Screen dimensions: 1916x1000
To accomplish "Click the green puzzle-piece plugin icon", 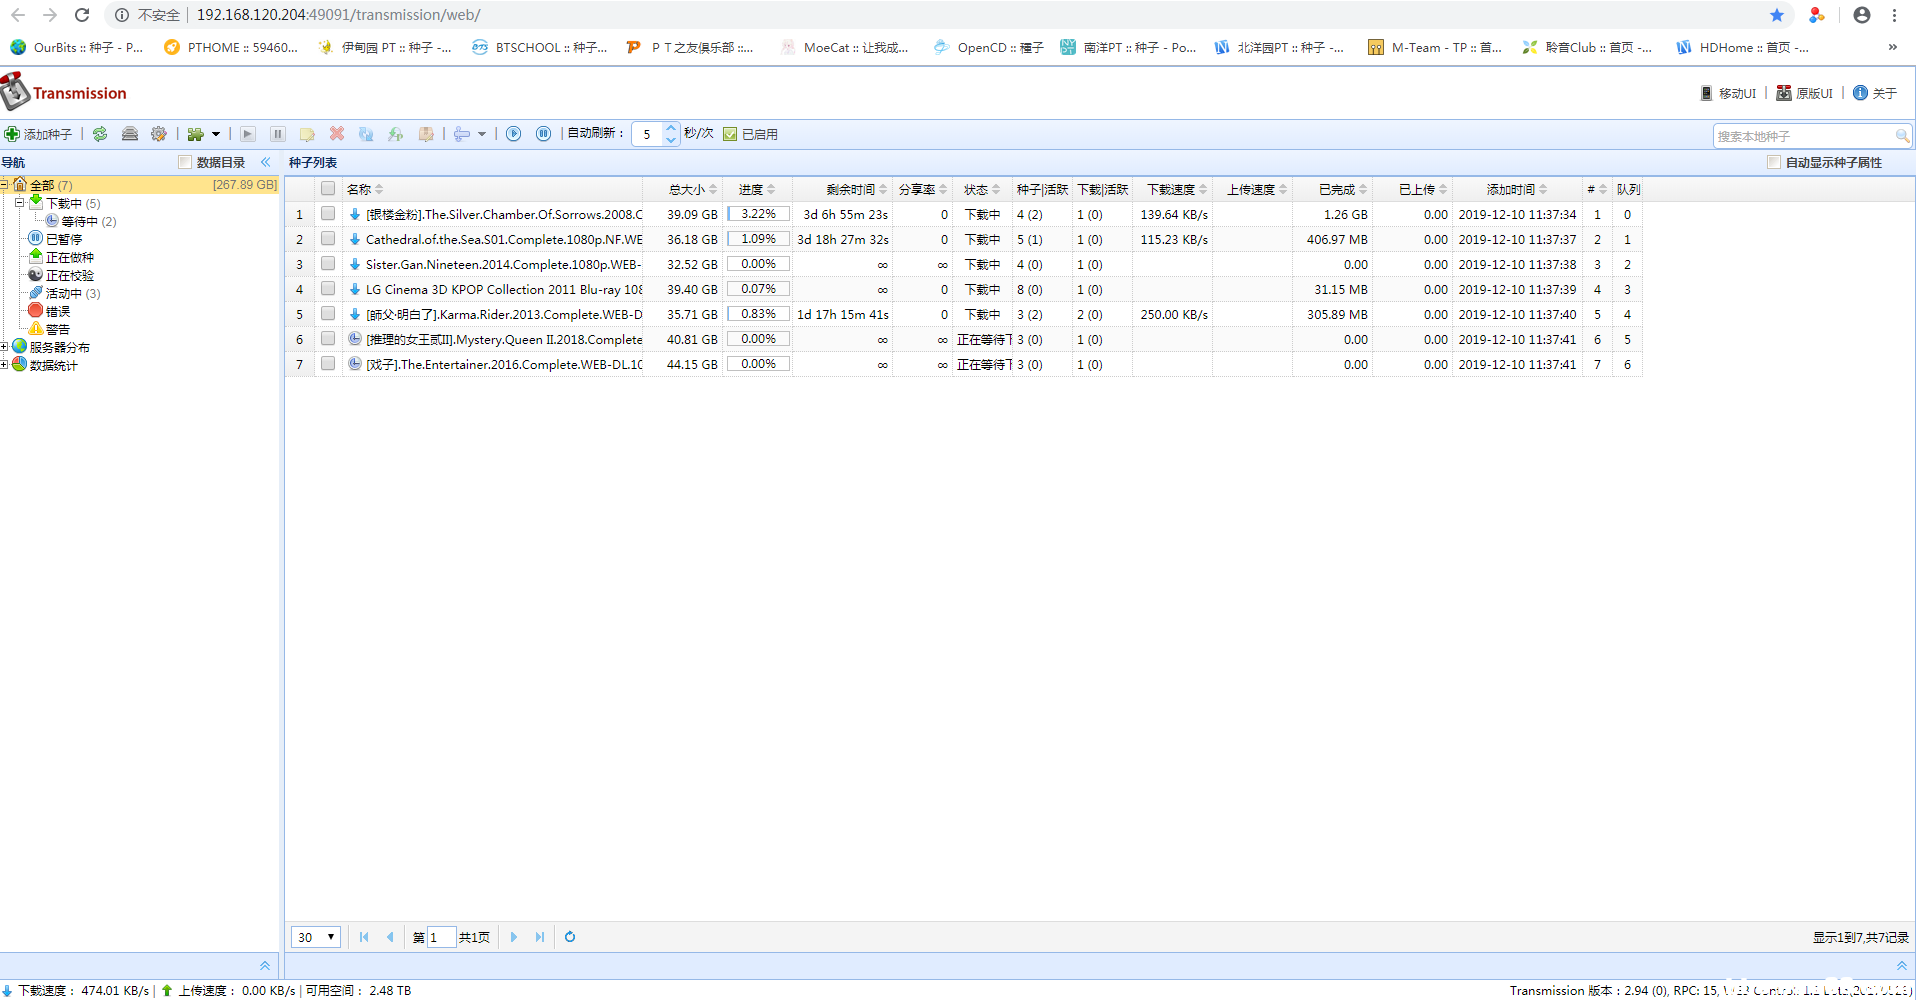I will (196, 134).
